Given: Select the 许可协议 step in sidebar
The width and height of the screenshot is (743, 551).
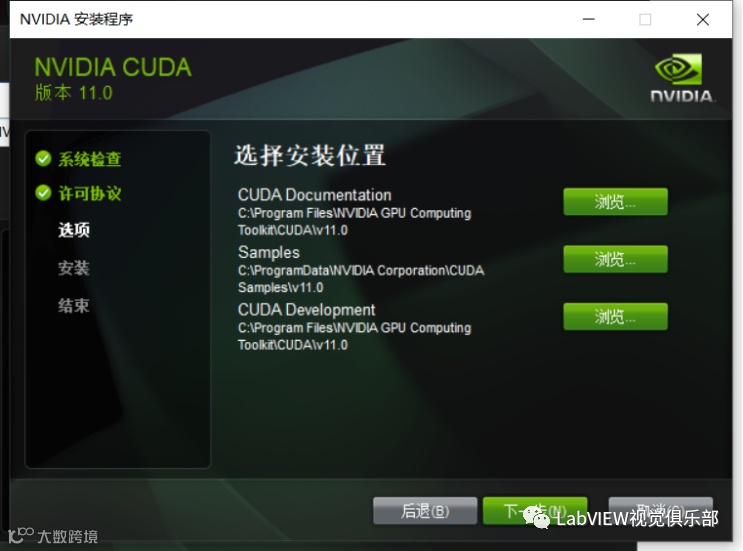Looking at the screenshot, I should pos(90,193).
